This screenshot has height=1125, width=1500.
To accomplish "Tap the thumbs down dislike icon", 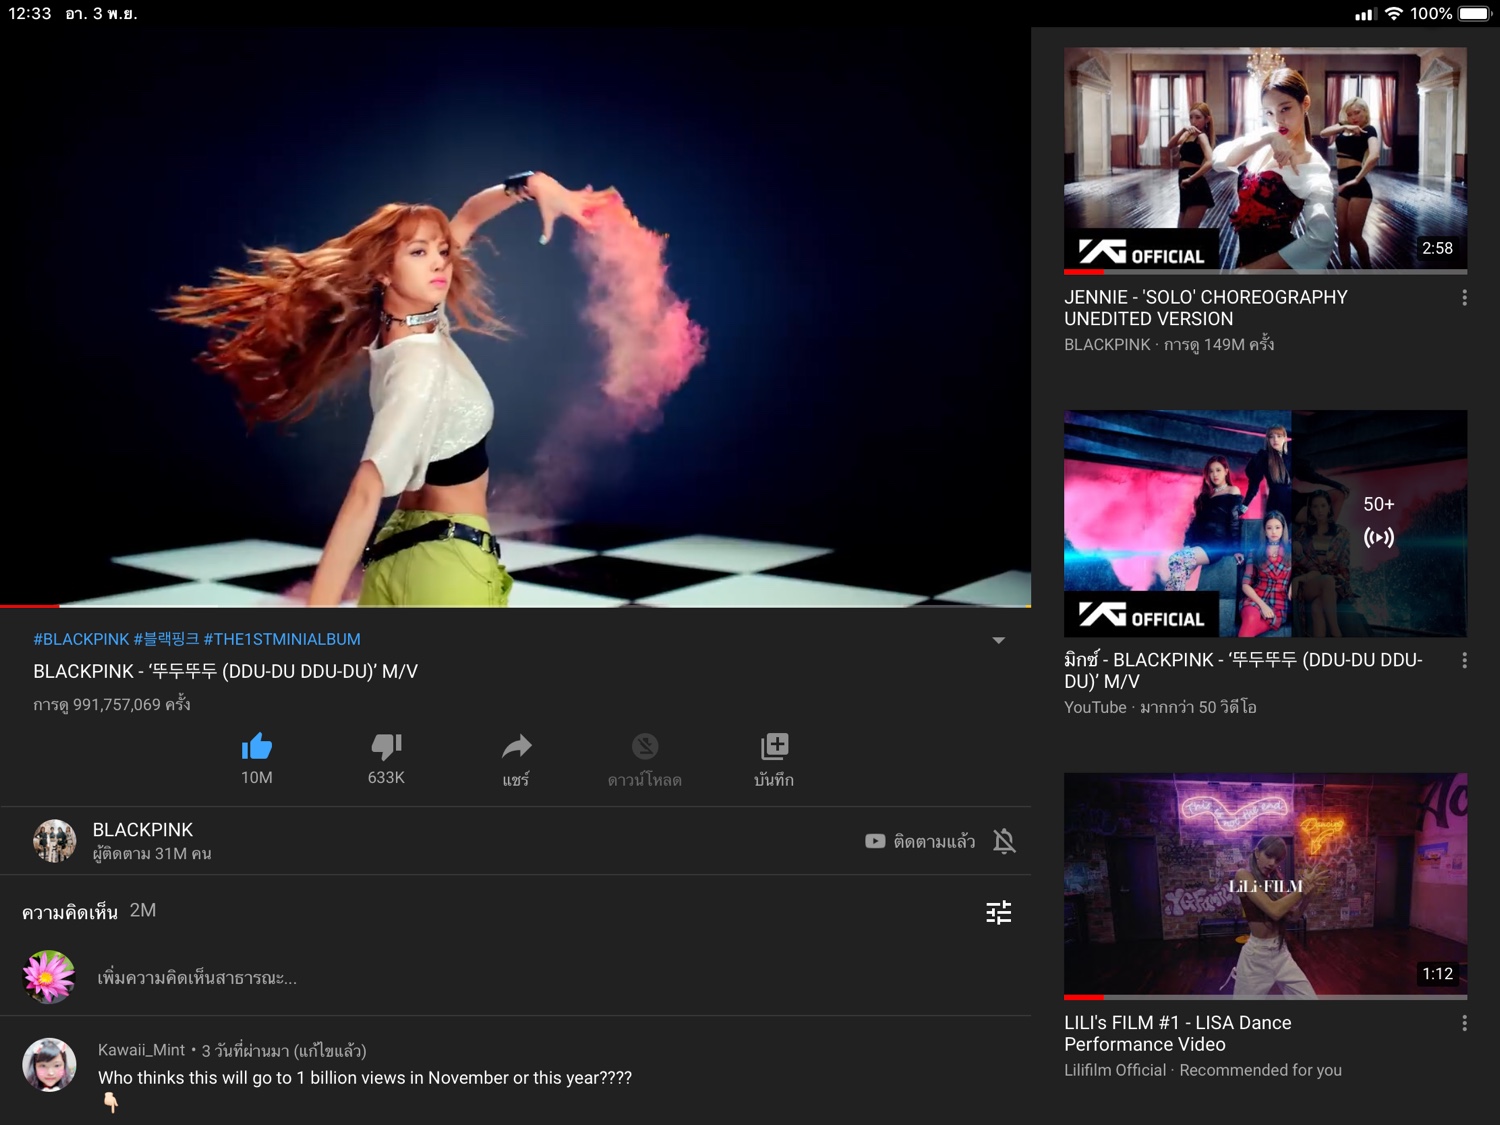I will (x=386, y=746).
